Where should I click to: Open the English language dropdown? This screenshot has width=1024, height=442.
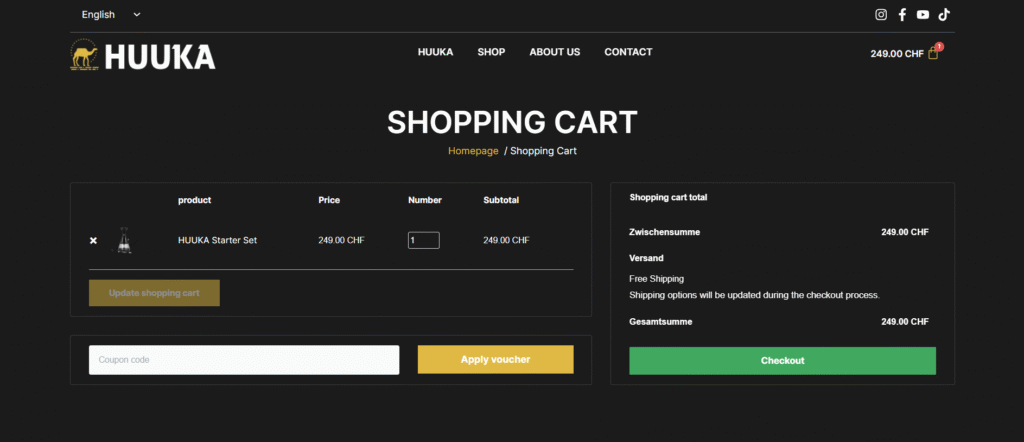tap(110, 14)
